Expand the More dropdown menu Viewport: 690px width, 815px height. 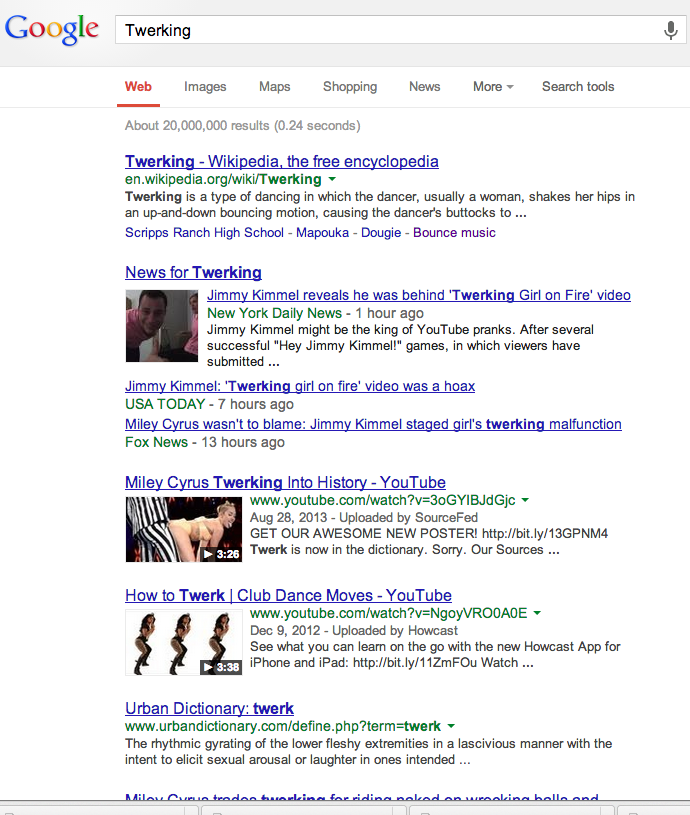[493, 87]
